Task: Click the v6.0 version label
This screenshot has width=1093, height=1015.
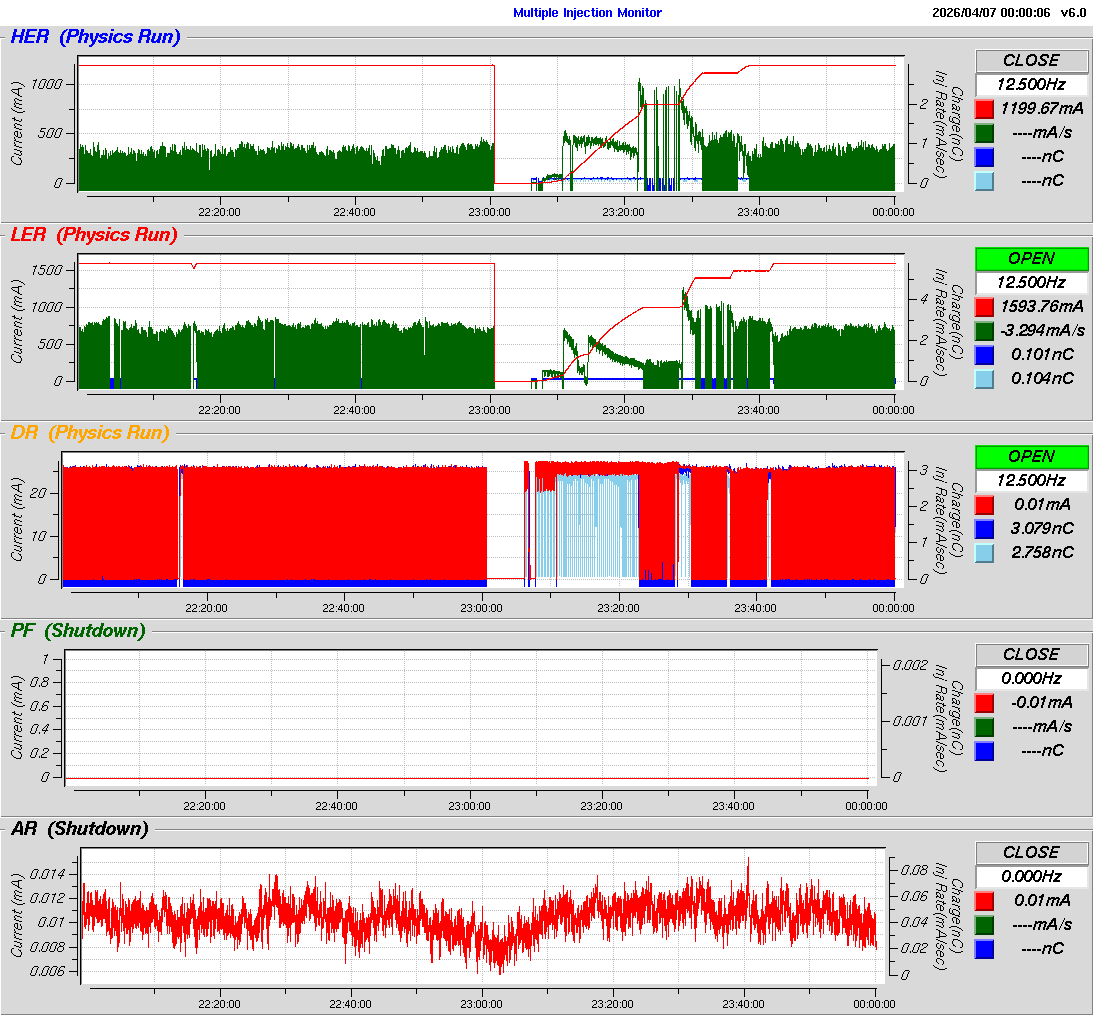Action: pyautogui.click(x=1073, y=13)
